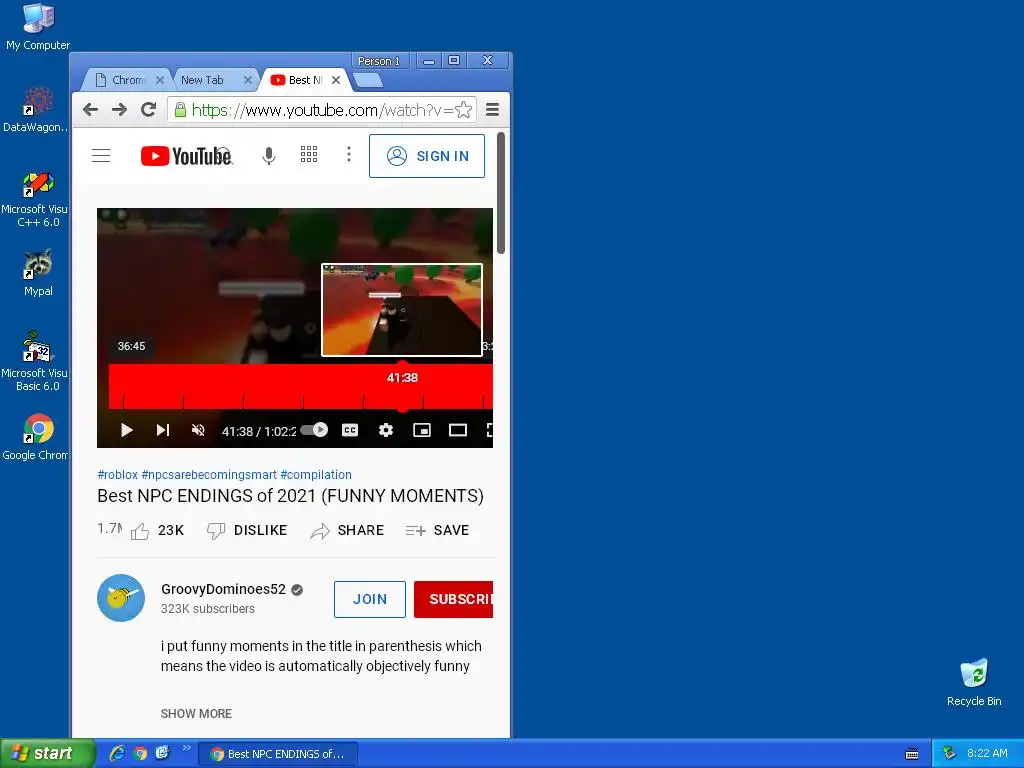The width and height of the screenshot is (1024, 768).
Task: Toggle the autoplay switch
Action: pyautogui.click(x=314, y=430)
